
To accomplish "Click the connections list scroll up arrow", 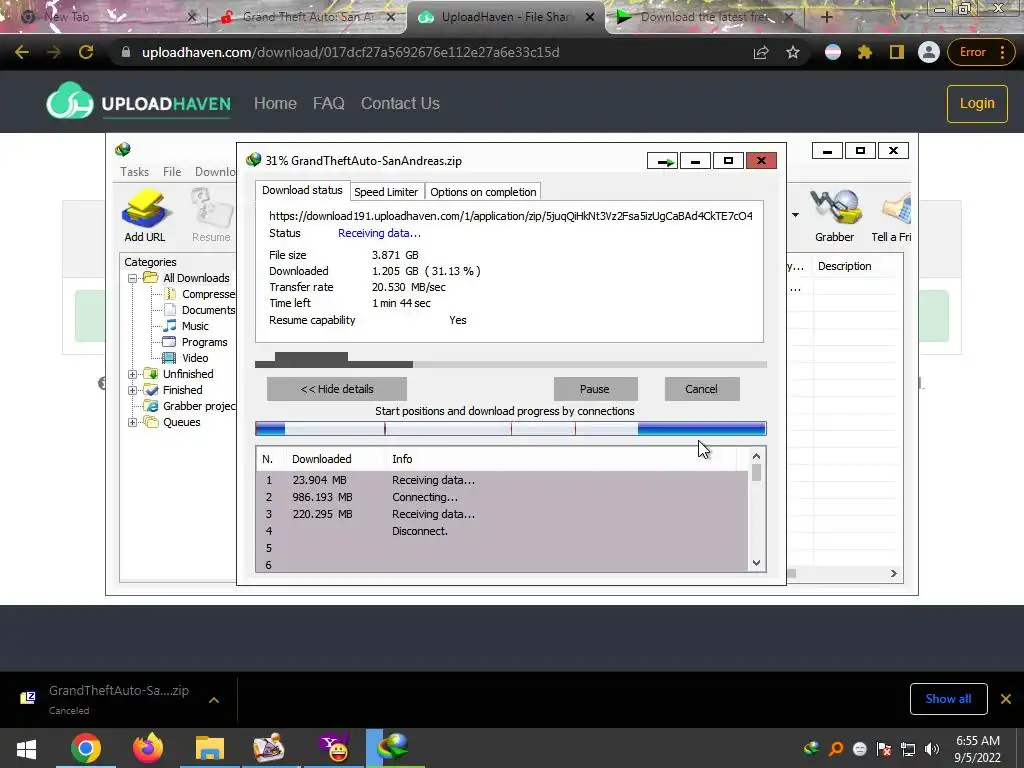I will (756, 457).
